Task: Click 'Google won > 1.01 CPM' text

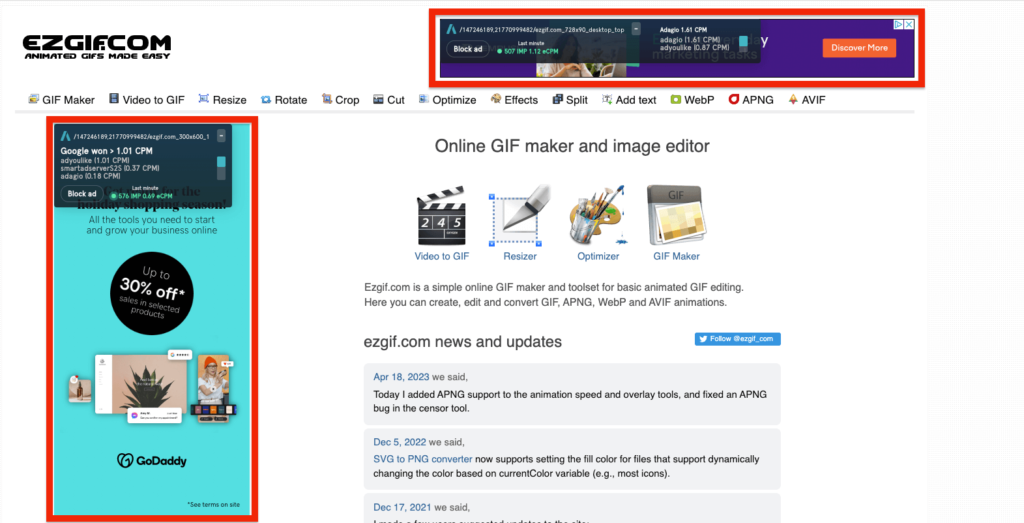Action: (106, 151)
